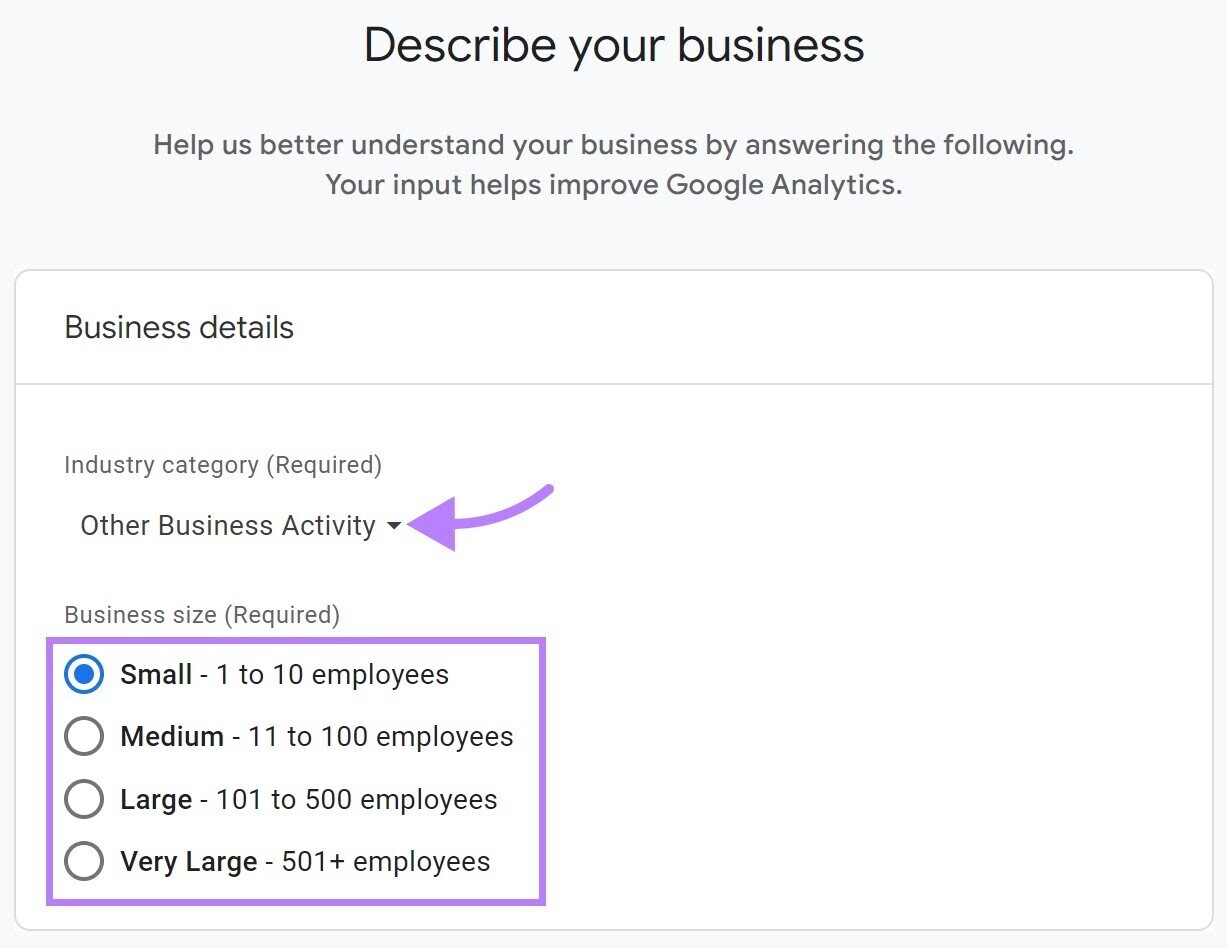1227x948 pixels.
Task: Click the Describe your business title
Action: 613,44
